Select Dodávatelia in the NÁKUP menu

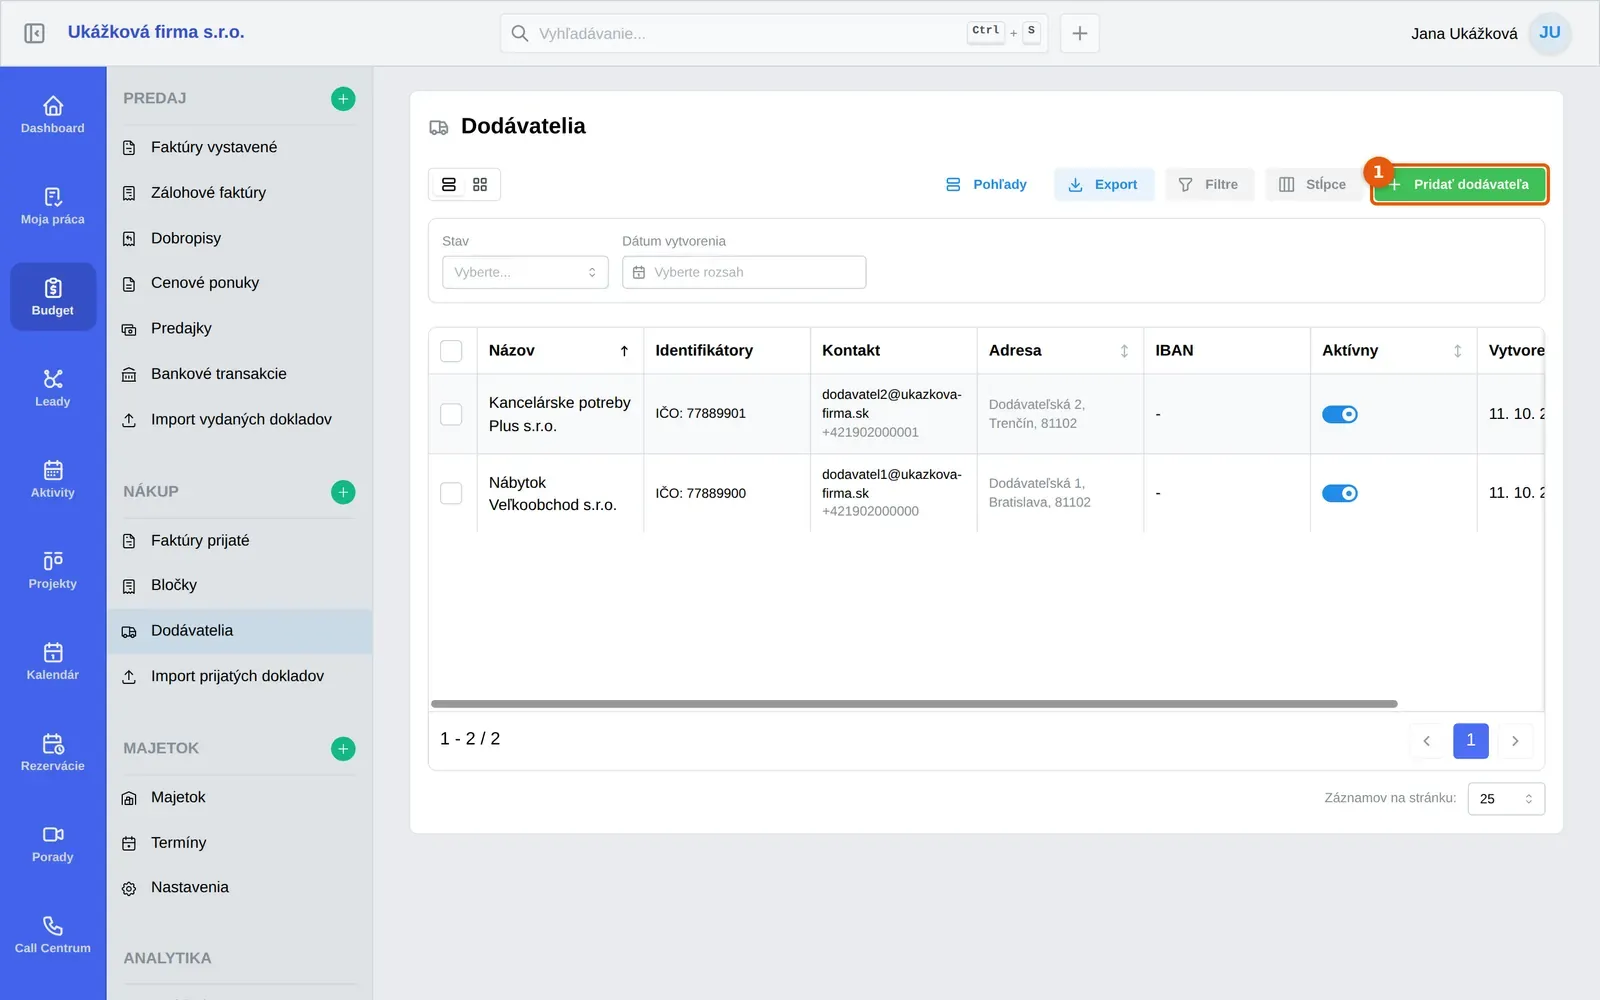(239, 631)
